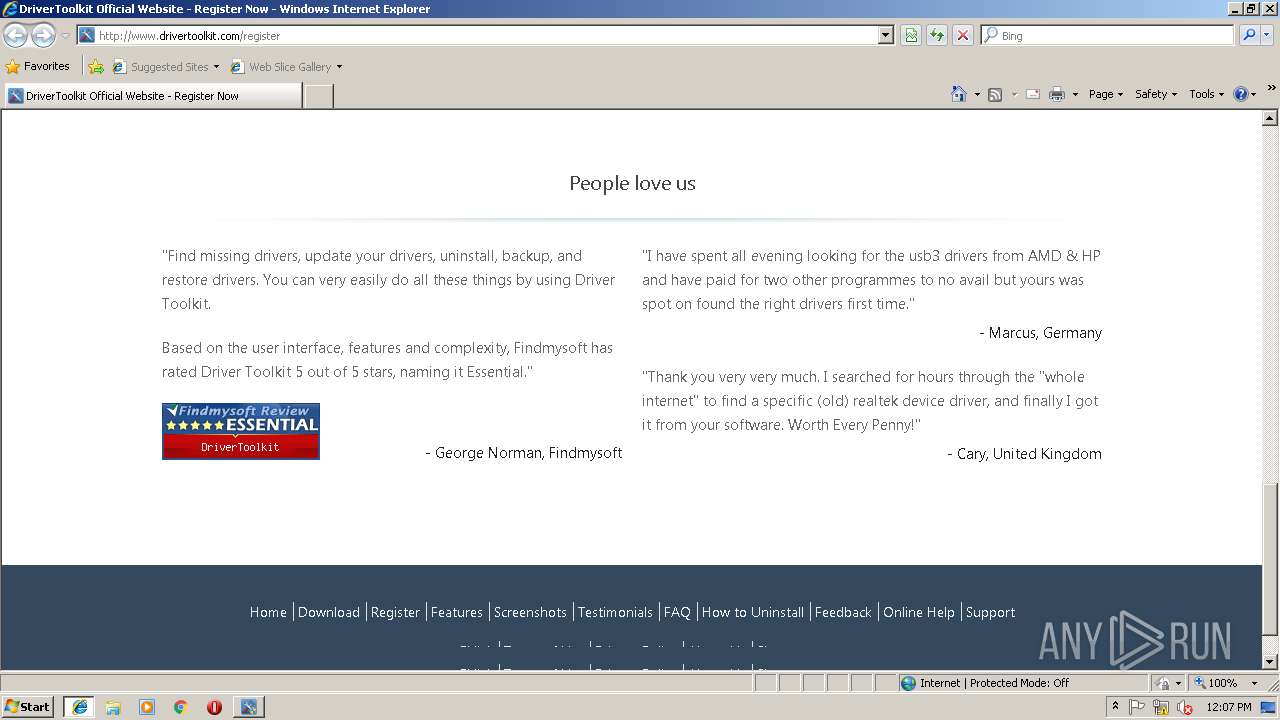Expand the address bar history dropdown
Image resolution: width=1280 pixels, height=720 pixels.
(x=885, y=35)
